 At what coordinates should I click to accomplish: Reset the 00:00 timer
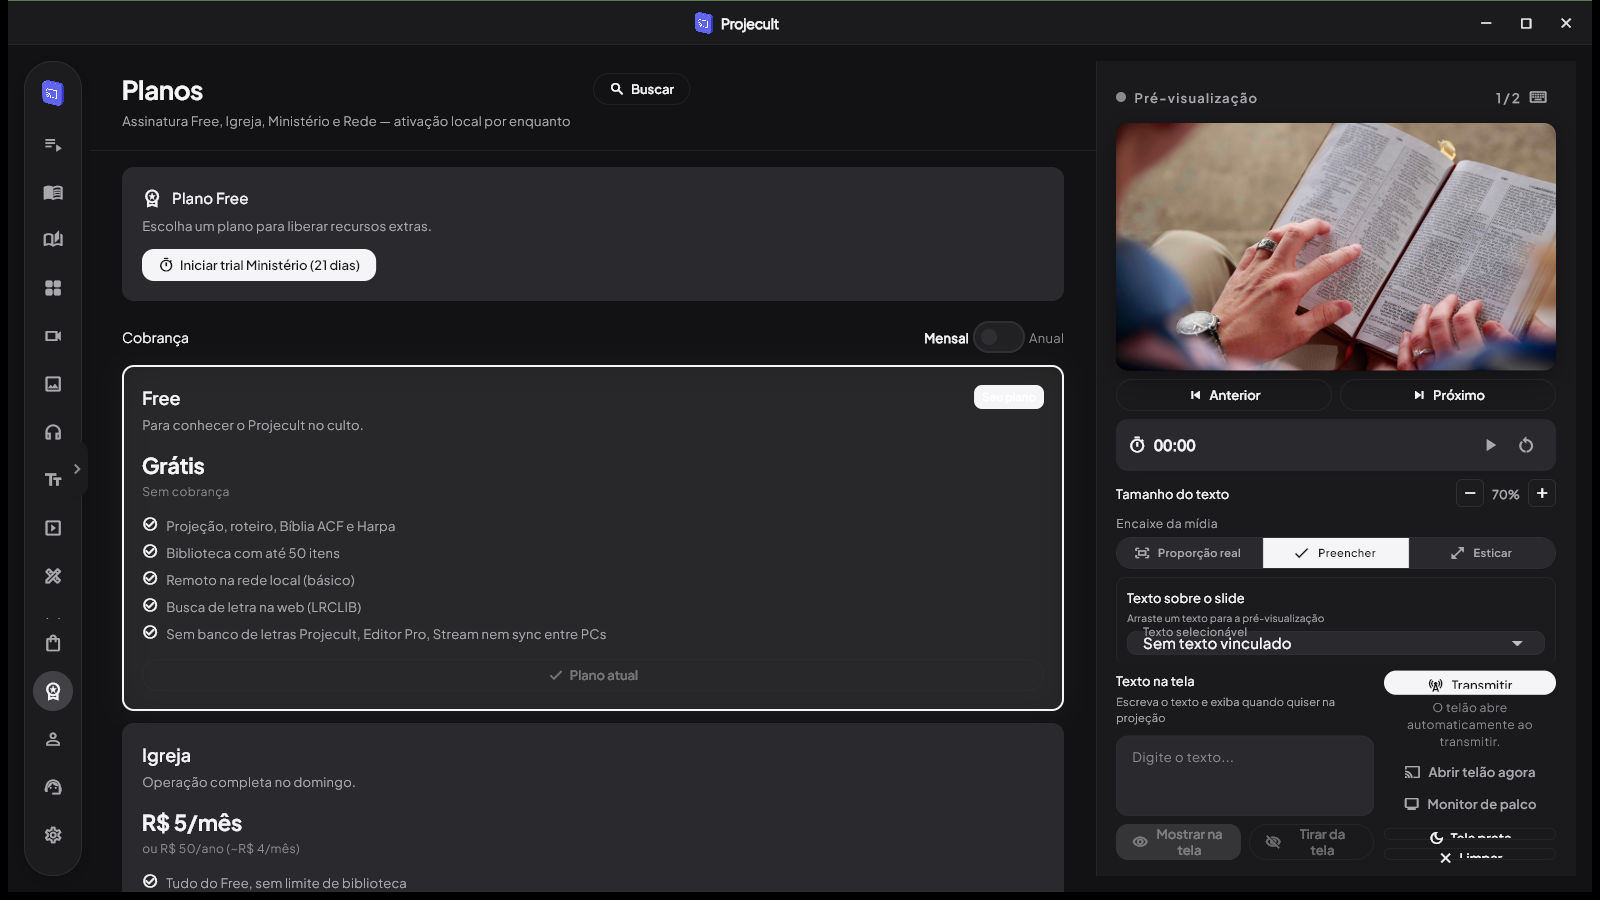[1526, 445]
